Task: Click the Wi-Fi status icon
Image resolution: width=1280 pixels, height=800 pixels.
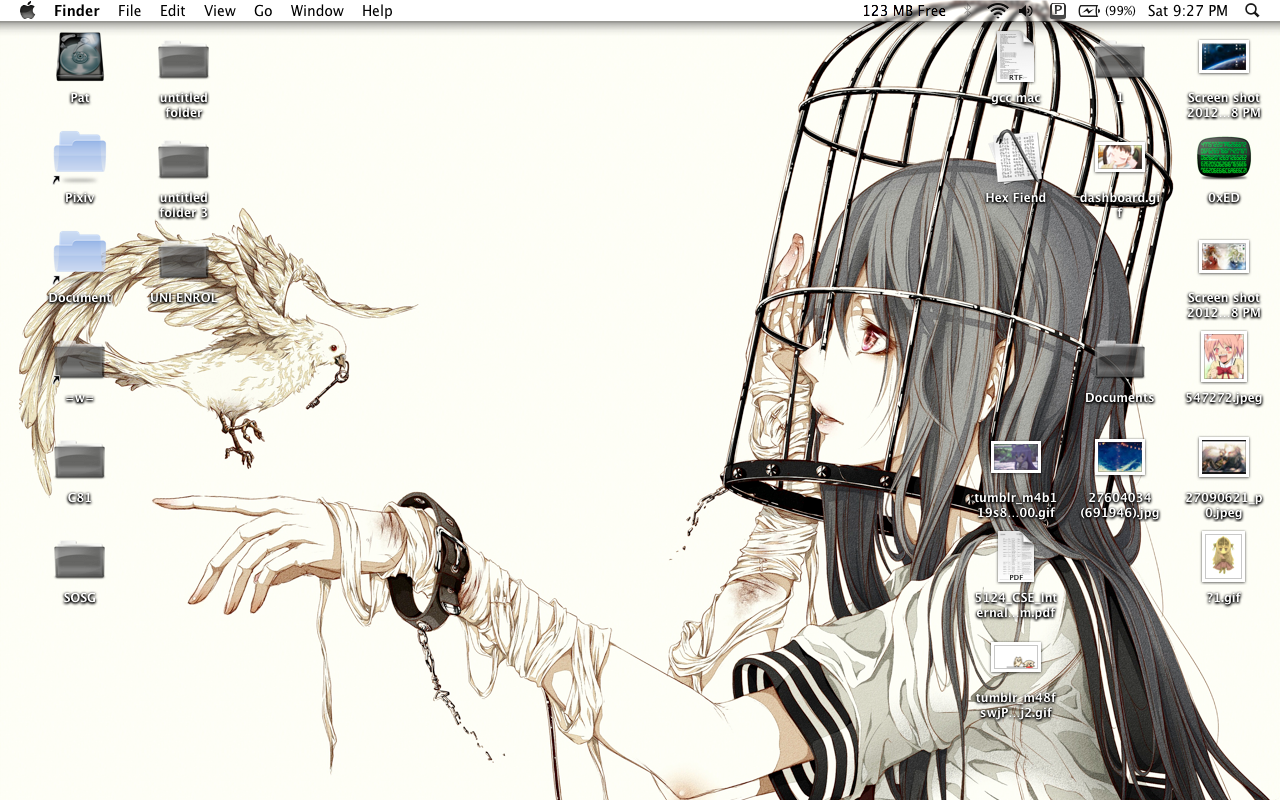Action: (998, 11)
